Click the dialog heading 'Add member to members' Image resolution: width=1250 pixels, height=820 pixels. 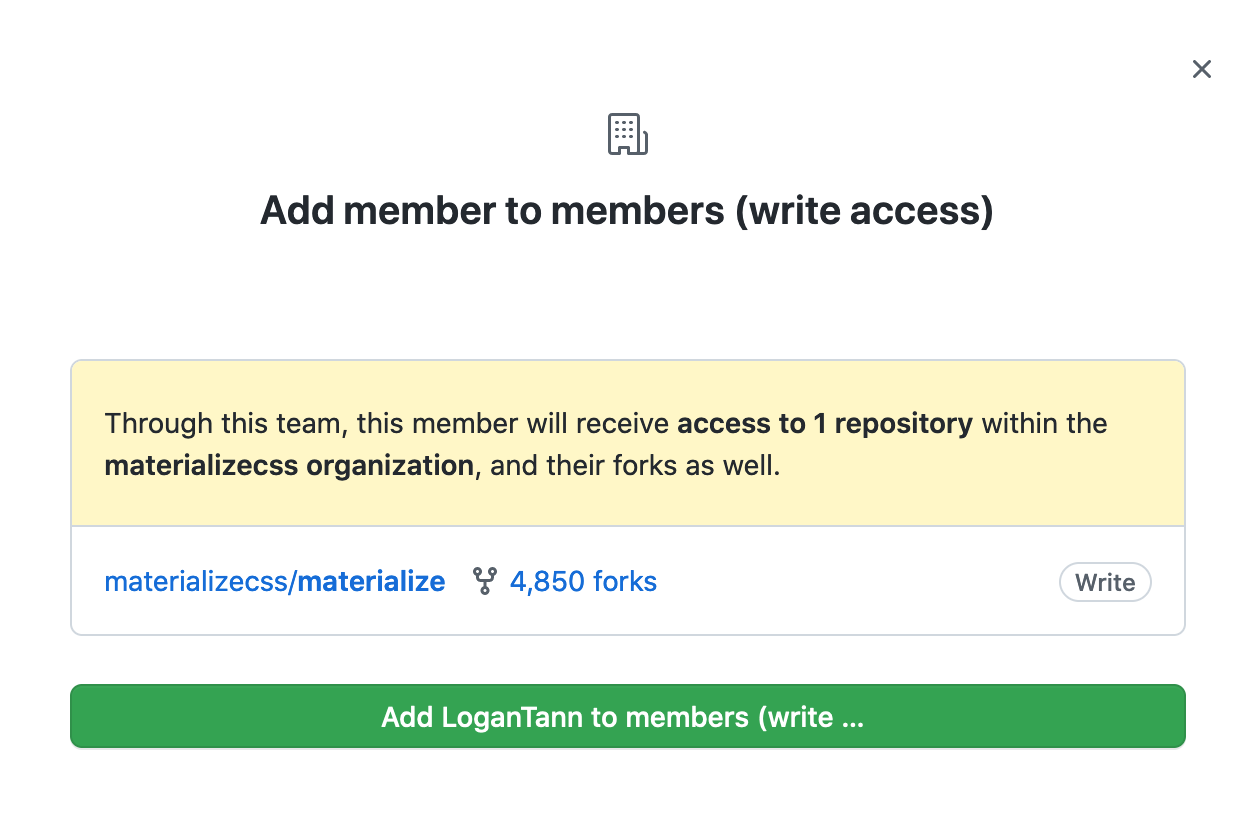[x=492, y=211]
